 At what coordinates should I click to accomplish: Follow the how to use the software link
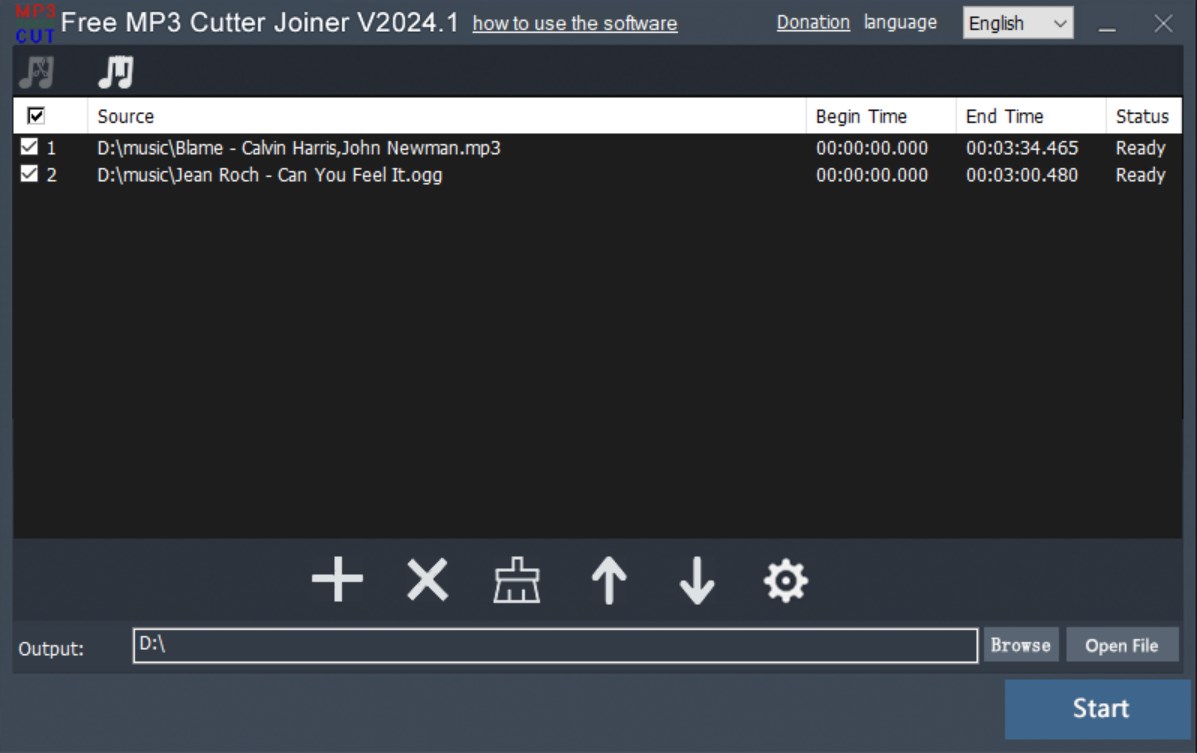point(575,25)
